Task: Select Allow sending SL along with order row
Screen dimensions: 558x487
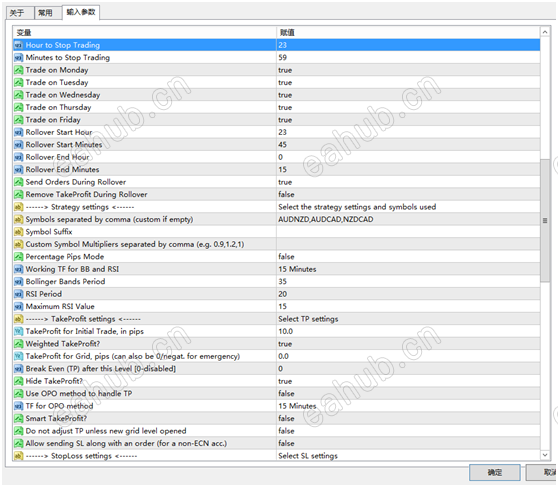Action: (x=277, y=444)
